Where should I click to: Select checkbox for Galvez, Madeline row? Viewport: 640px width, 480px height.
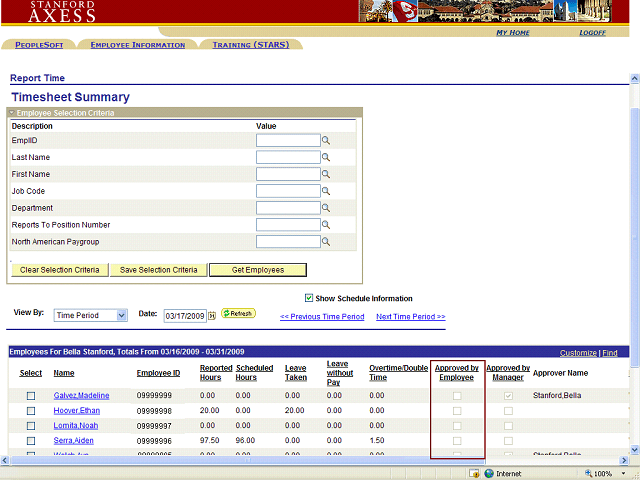point(31,396)
